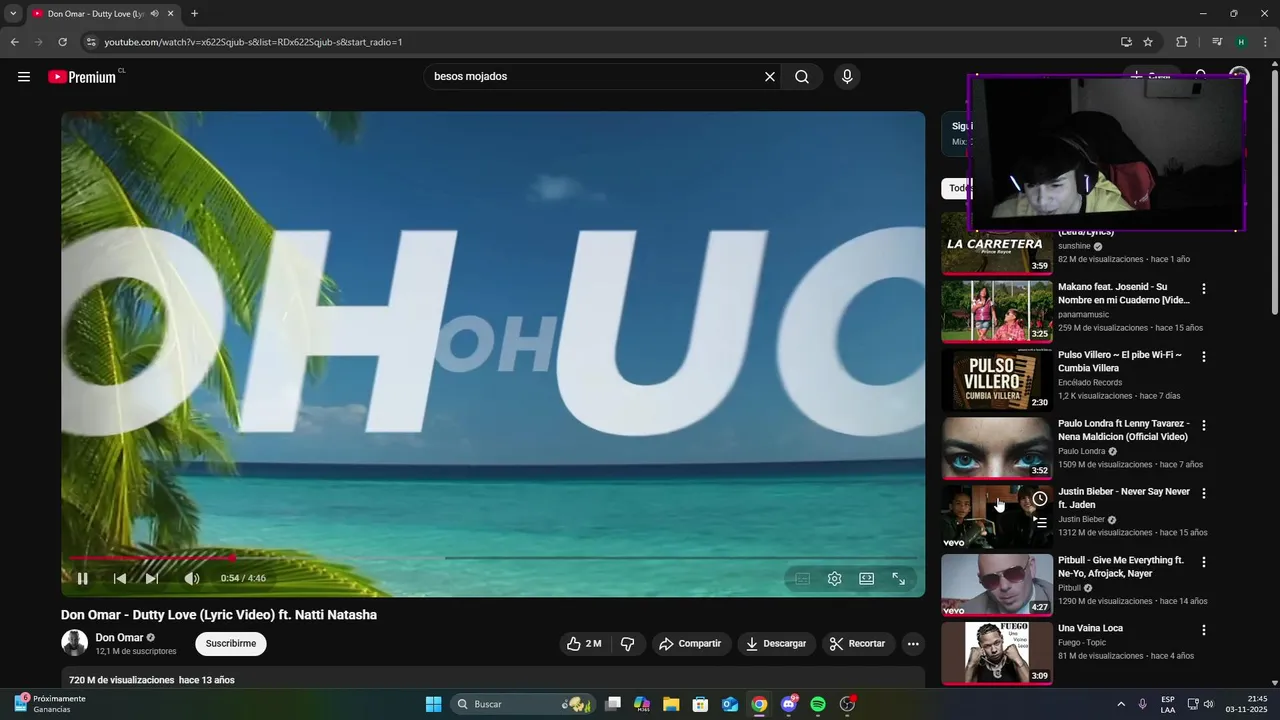Toggle theater mode in player
The width and height of the screenshot is (1280, 720).
[866, 578]
